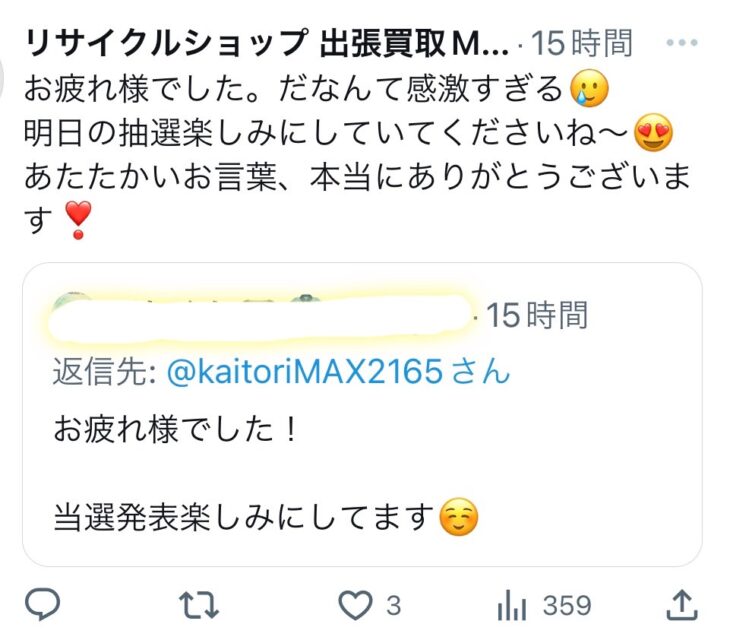Image resolution: width=730 pixels, height=640 pixels.
Task: Click the お疲れ様でした！ quoted text
Action: pos(175,429)
